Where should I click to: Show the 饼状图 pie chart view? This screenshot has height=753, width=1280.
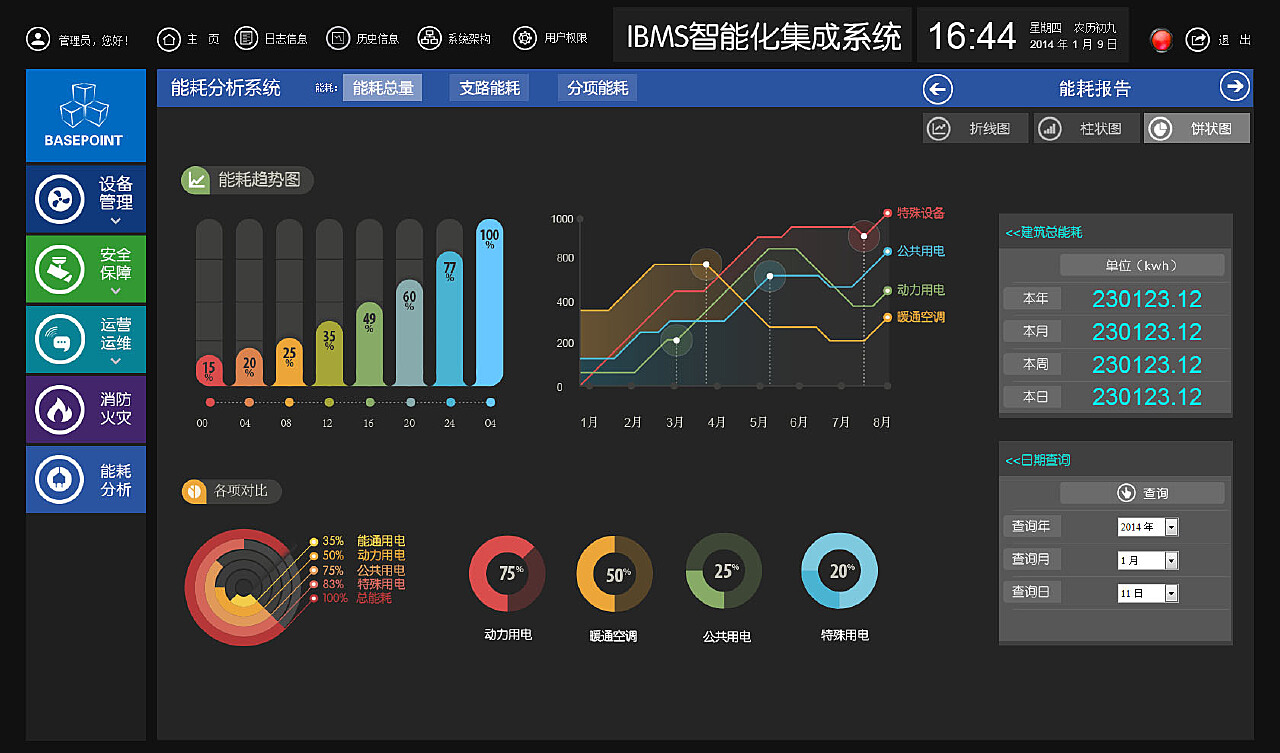tap(1197, 129)
